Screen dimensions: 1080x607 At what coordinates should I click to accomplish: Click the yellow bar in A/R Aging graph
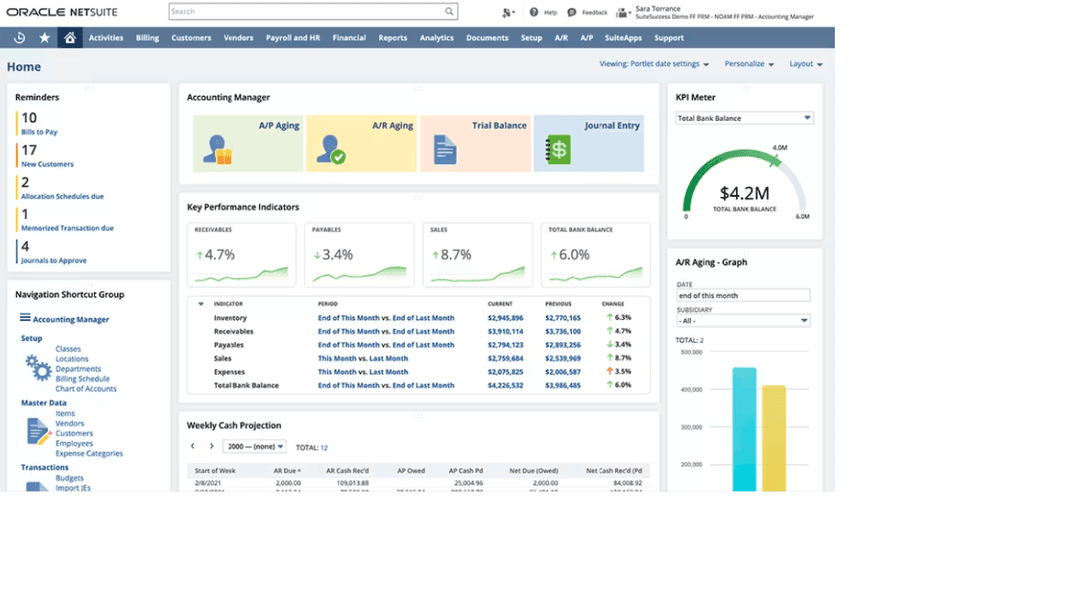pyautogui.click(x=775, y=440)
